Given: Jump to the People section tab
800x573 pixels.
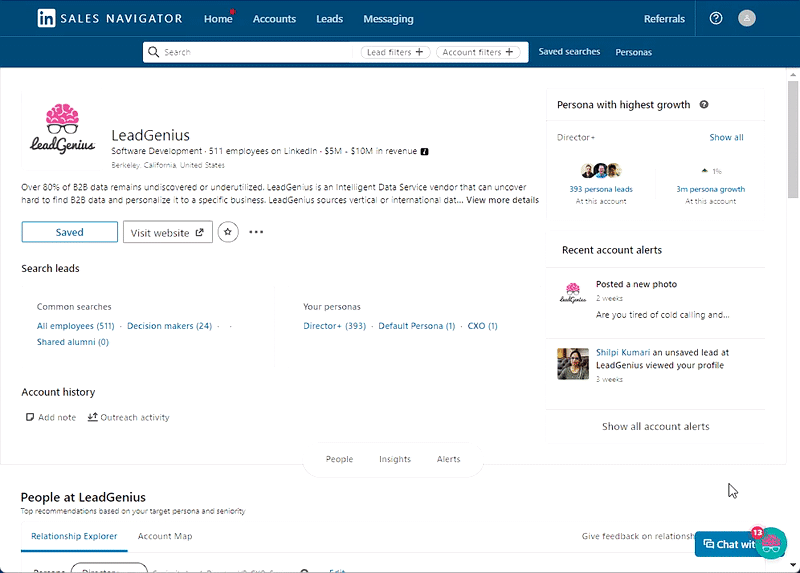Looking at the screenshot, I should (x=339, y=459).
